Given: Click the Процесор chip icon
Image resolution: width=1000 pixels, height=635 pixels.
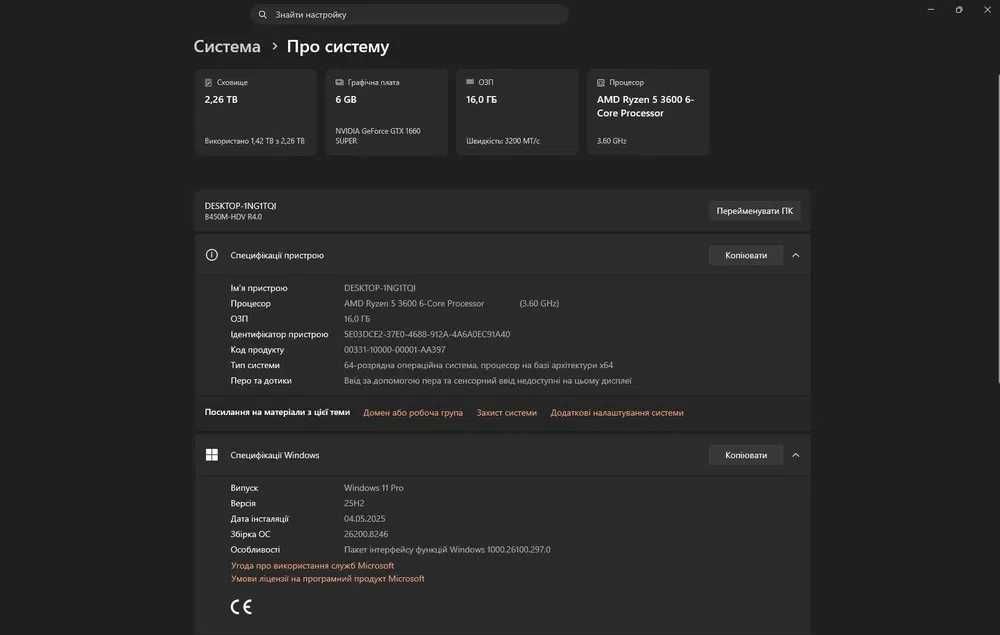Looking at the screenshot, I should click(601, 82).
